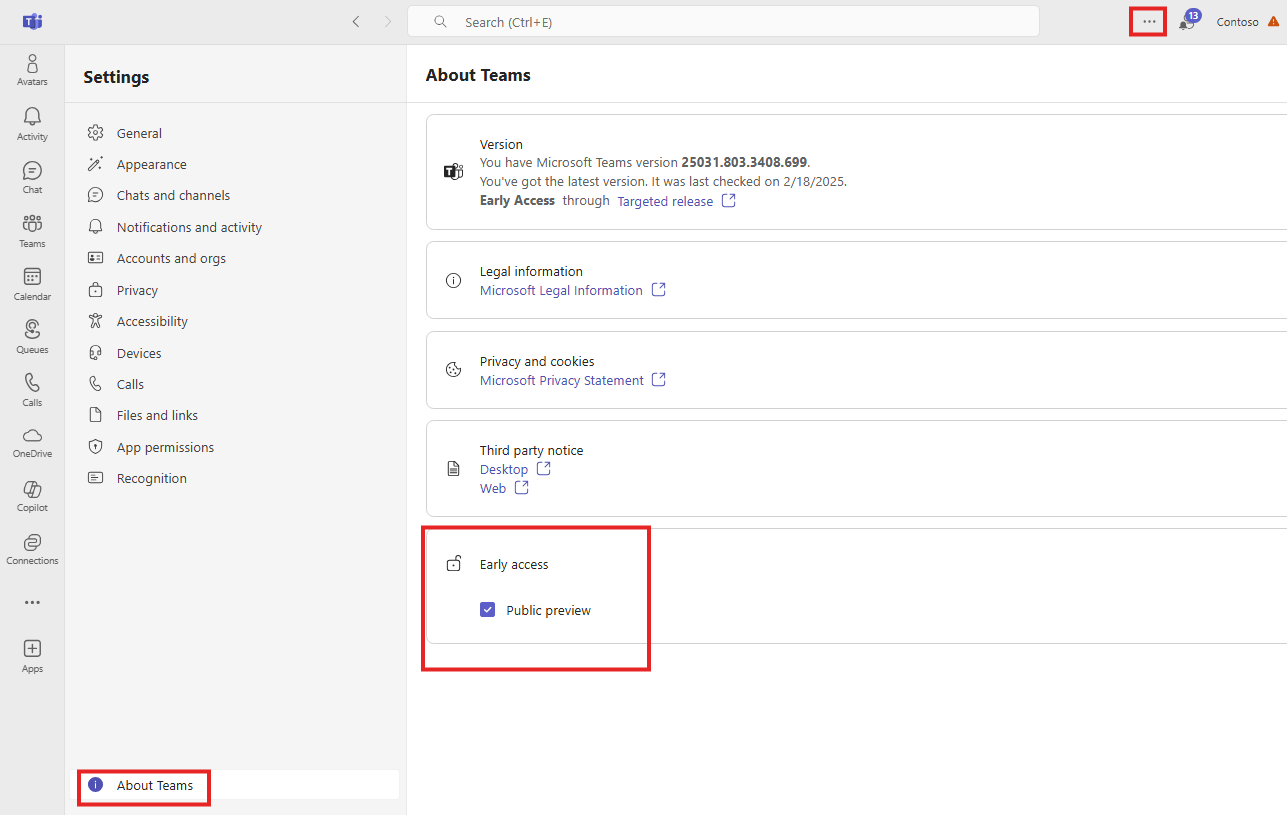Open the Microsoft Privacy Statement link
Screen dimensions: 1287x815
point(562,380)
